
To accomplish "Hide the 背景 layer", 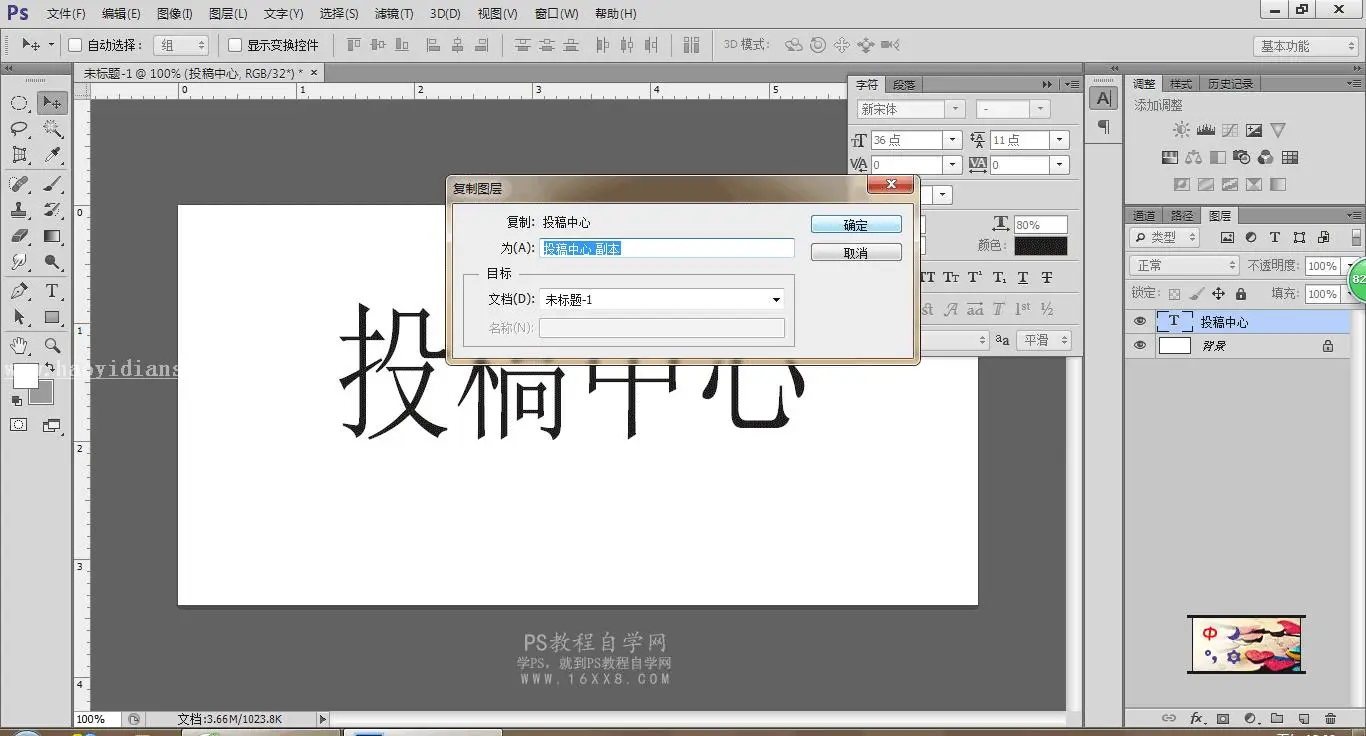I will (1139, 346).
